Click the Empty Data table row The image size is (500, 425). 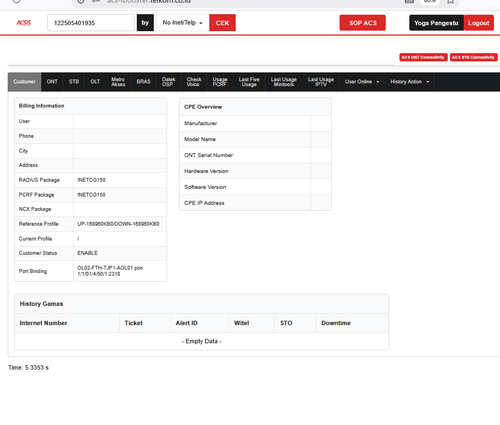[202, 341]
